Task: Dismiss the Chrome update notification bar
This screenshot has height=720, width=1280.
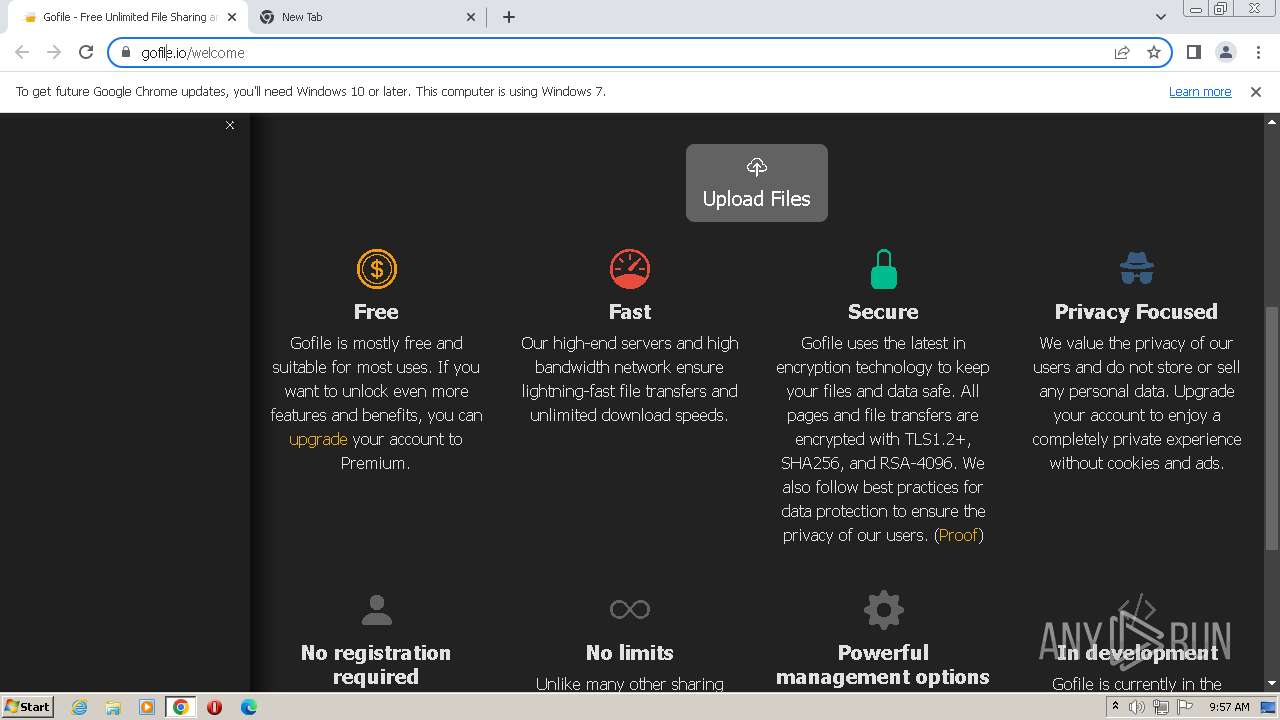Action: [x=1256, y=91]
